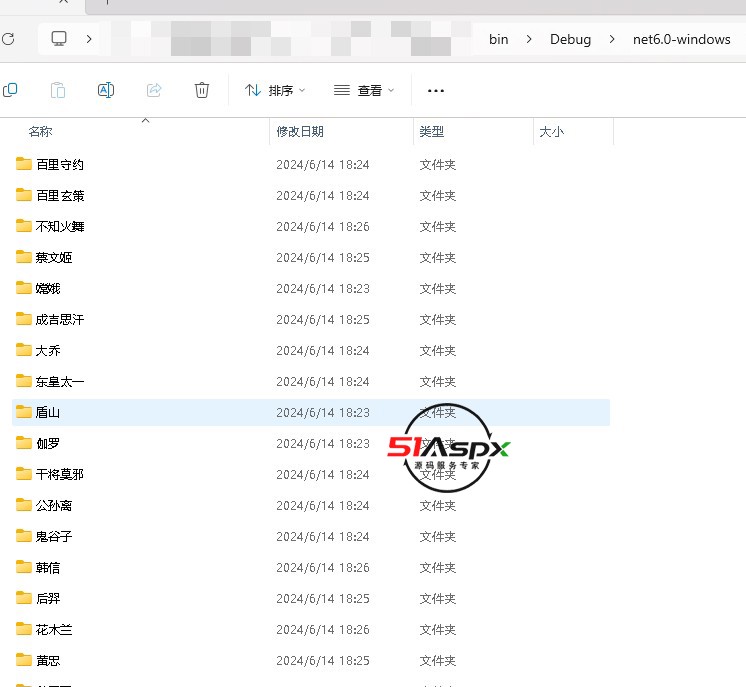Click the date cell of 花木兰 row

coord(323,629)
